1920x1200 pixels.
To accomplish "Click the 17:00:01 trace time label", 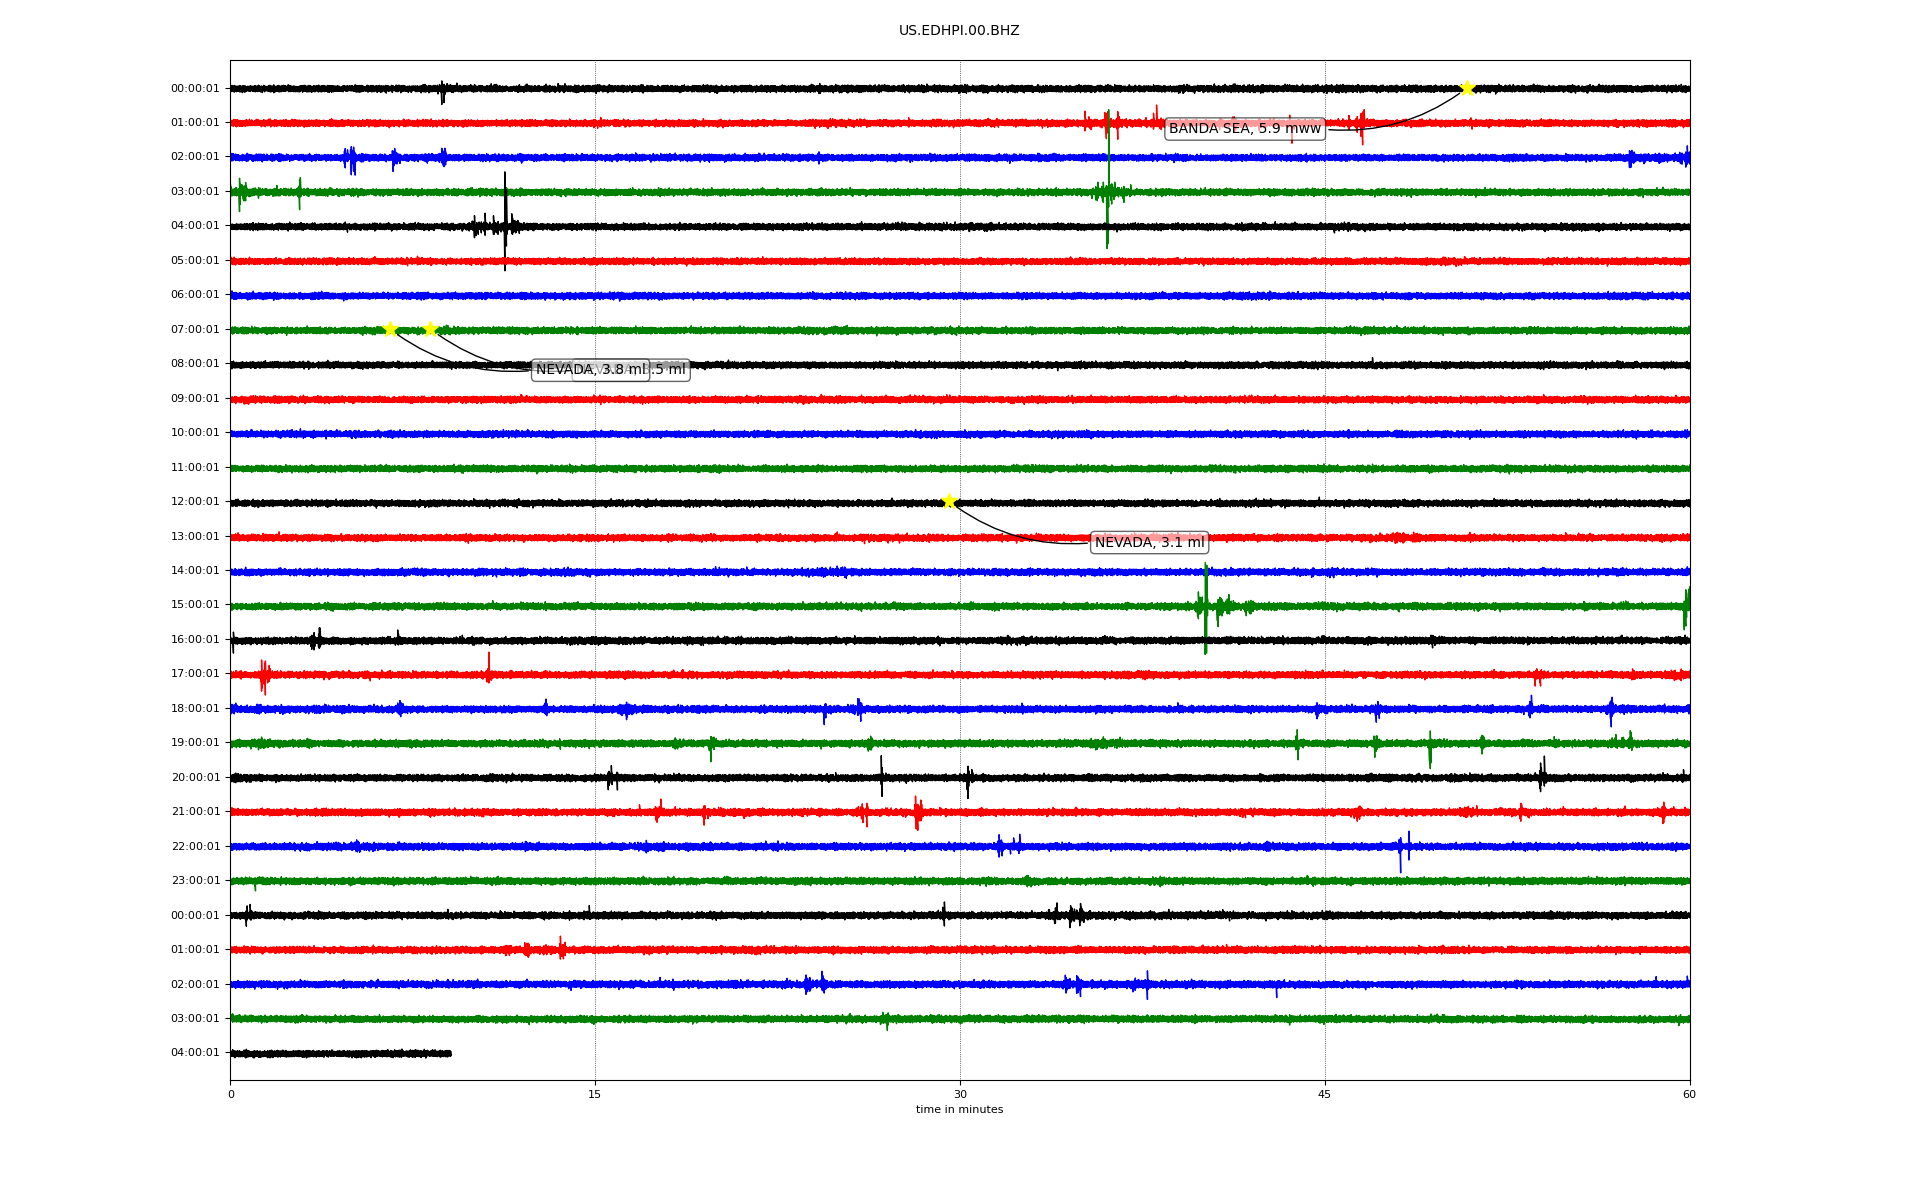I will 195,674.
